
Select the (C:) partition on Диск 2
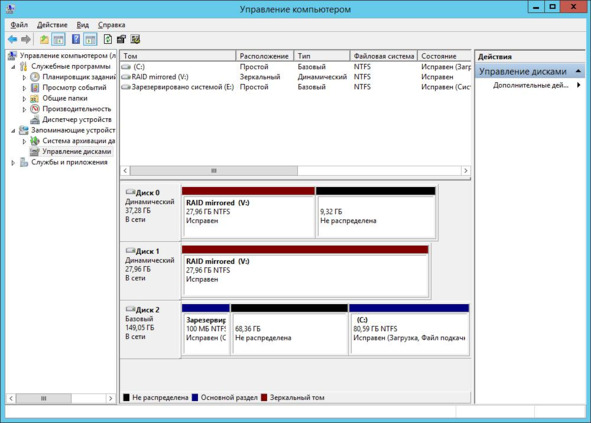click(x=409, y=330)
